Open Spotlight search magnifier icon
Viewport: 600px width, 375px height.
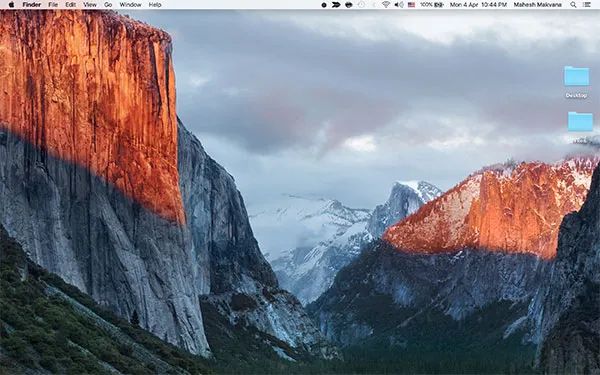pos(573,5)
